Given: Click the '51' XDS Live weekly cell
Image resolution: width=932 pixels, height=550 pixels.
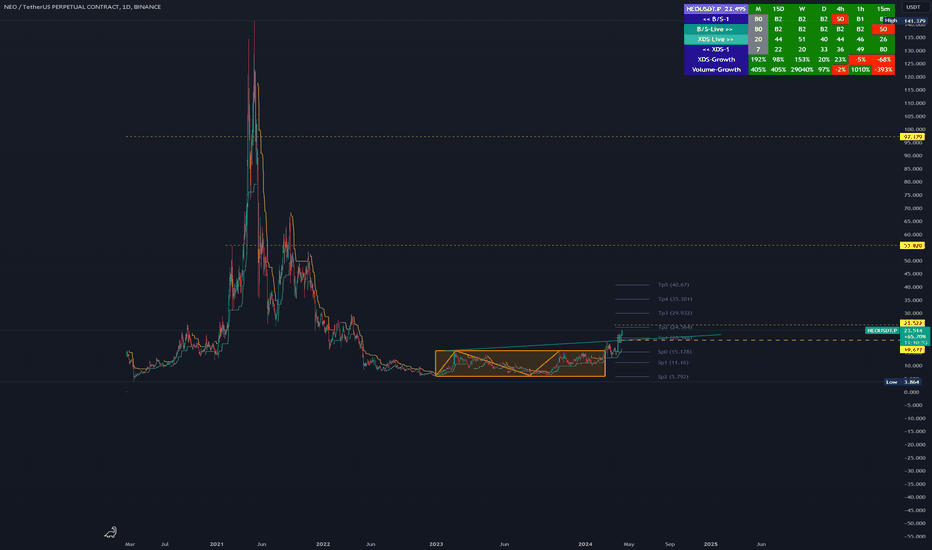Looking at the screenshot, I should 802,39.
